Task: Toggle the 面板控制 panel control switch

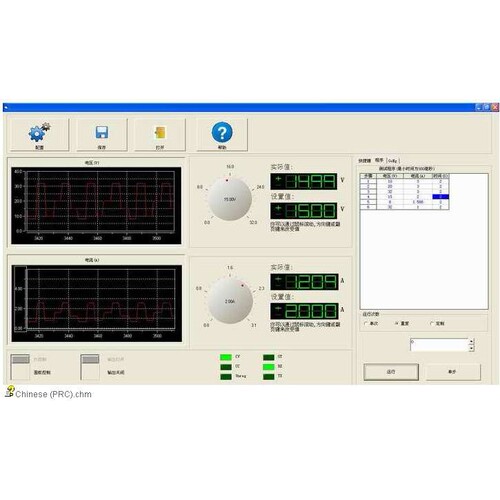Action: point(20,367)
